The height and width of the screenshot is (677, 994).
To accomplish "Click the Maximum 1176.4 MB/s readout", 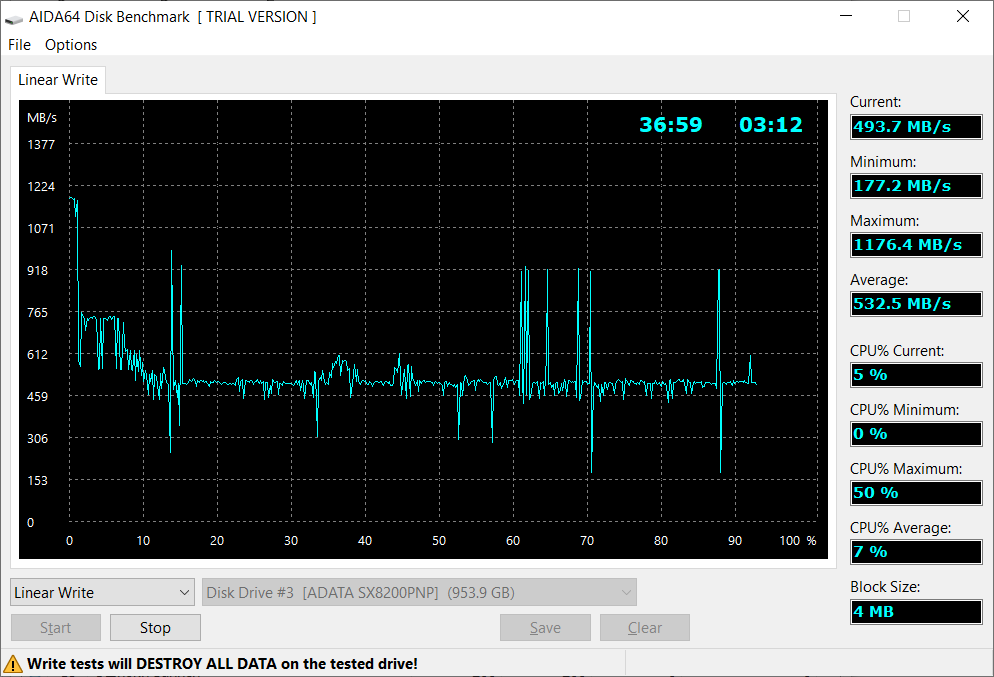I will [916, 245].
